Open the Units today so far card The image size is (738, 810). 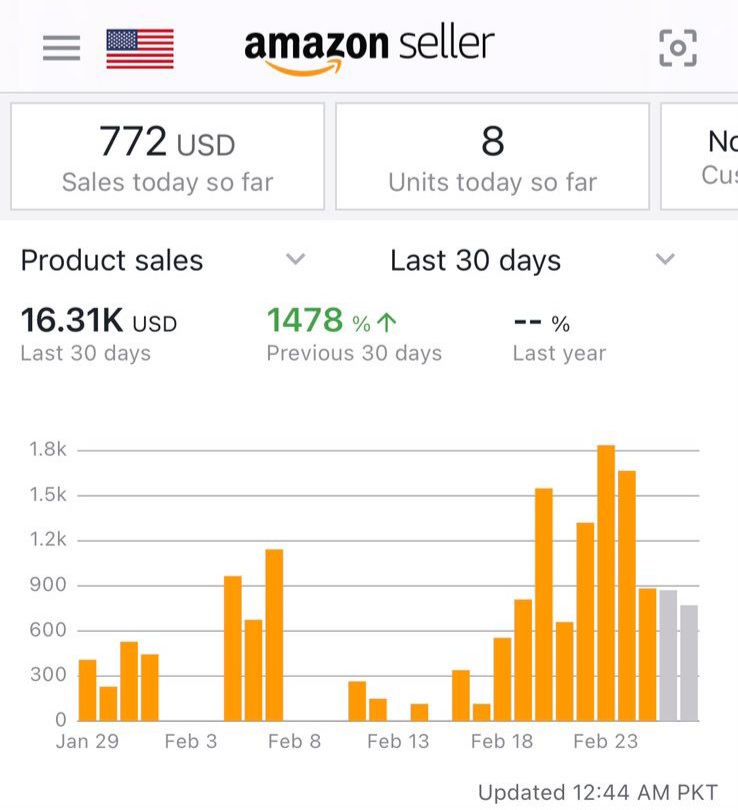[x=492, y=156]
